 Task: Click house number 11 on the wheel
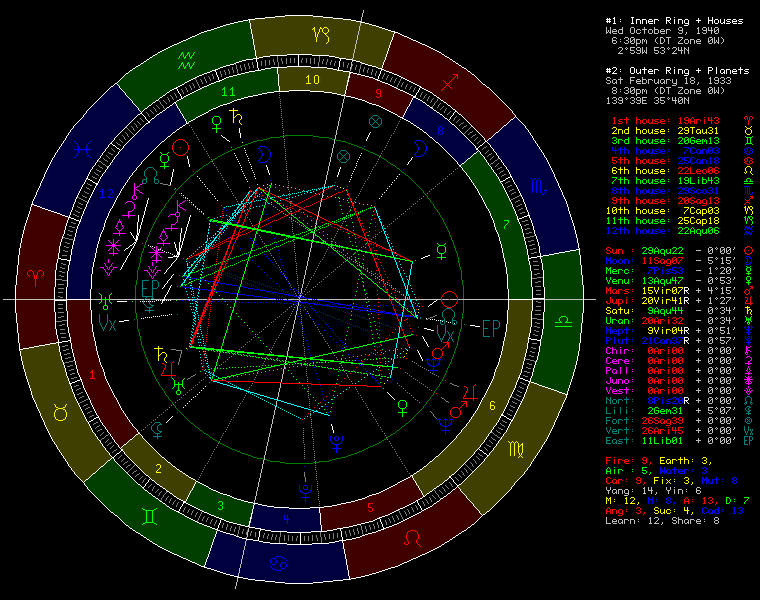click(228, 91)
